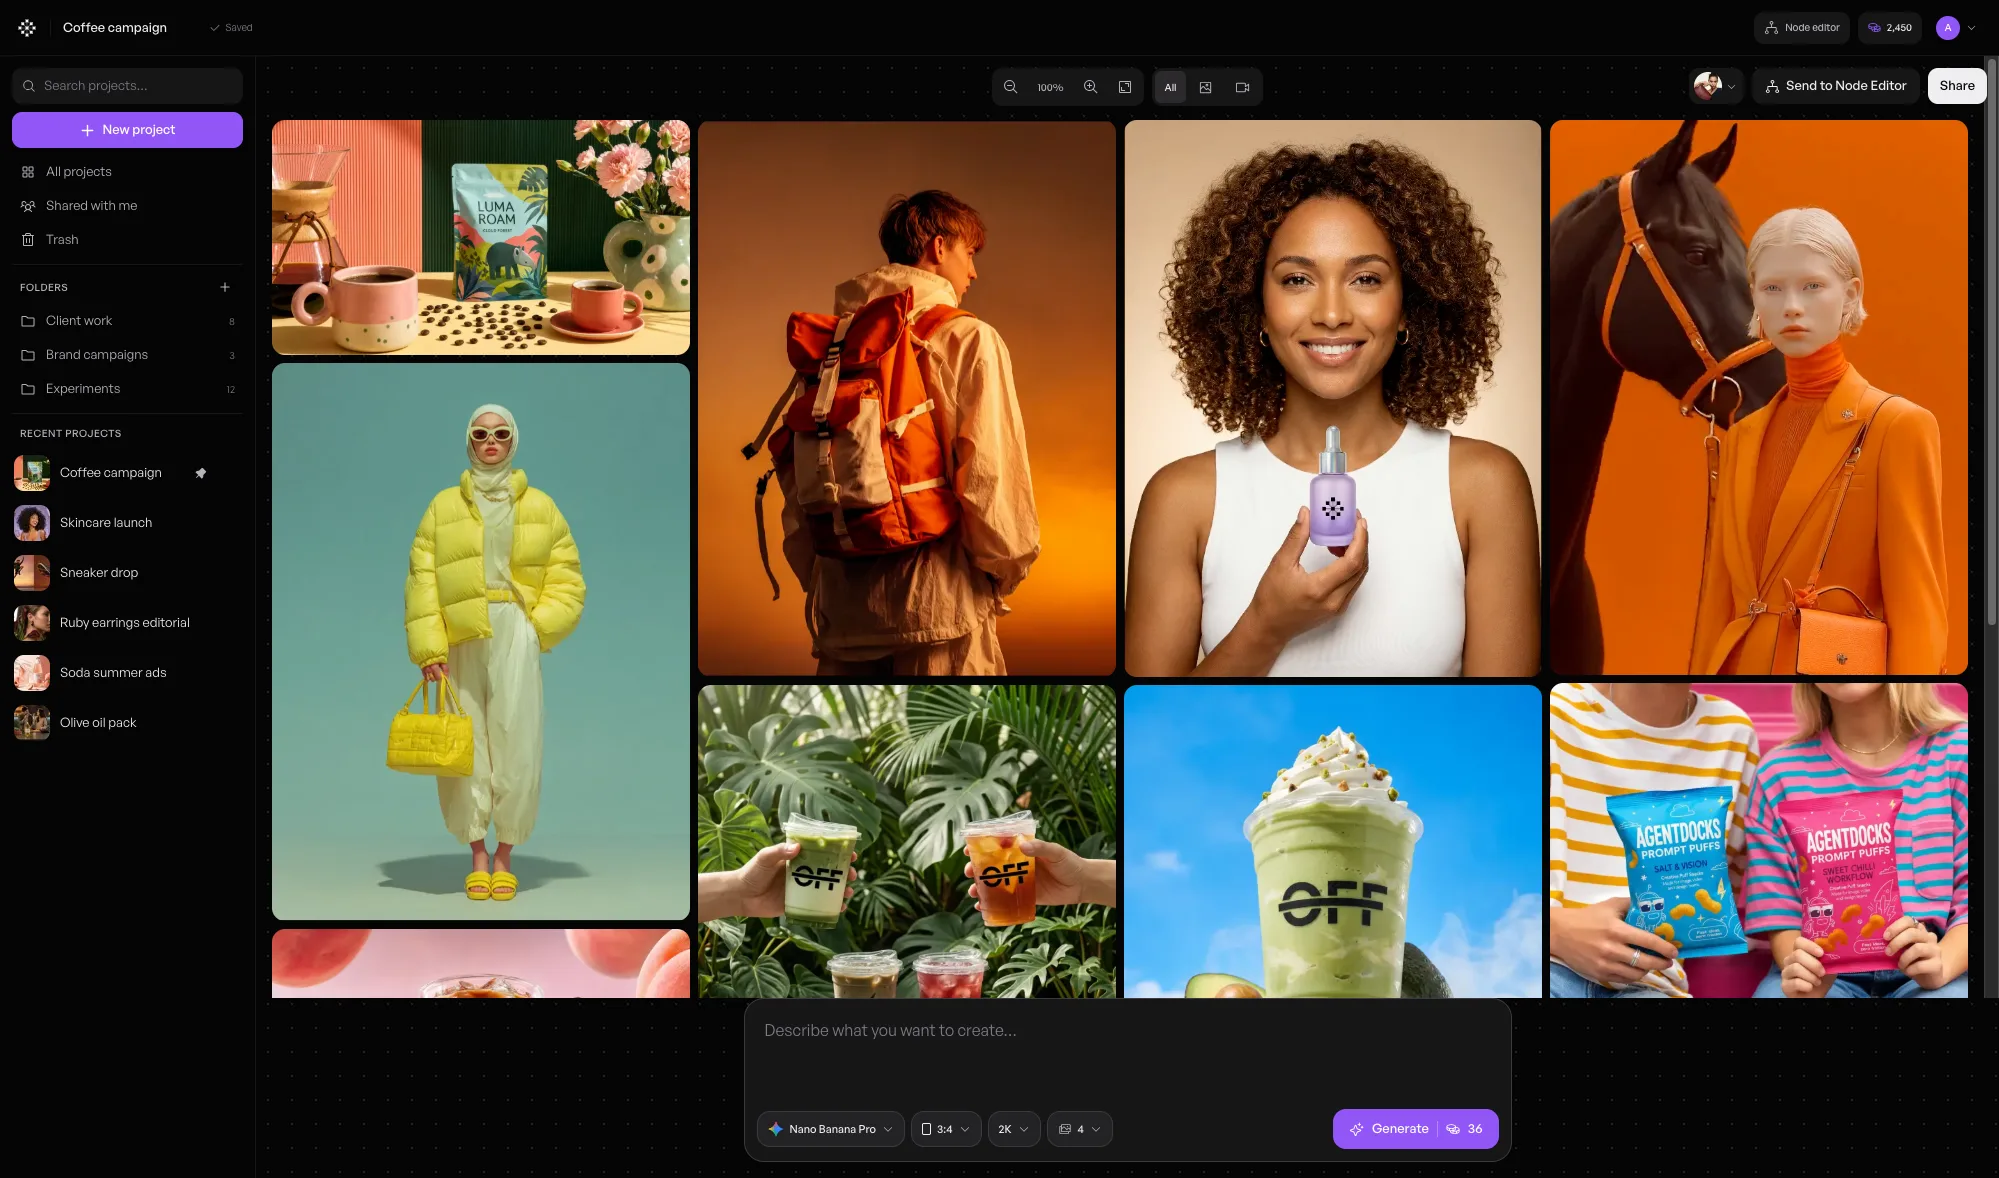Open the Node editor from the top bar
Viewport: 1999px width, 1178px height.
click(x=1802, y=28)
